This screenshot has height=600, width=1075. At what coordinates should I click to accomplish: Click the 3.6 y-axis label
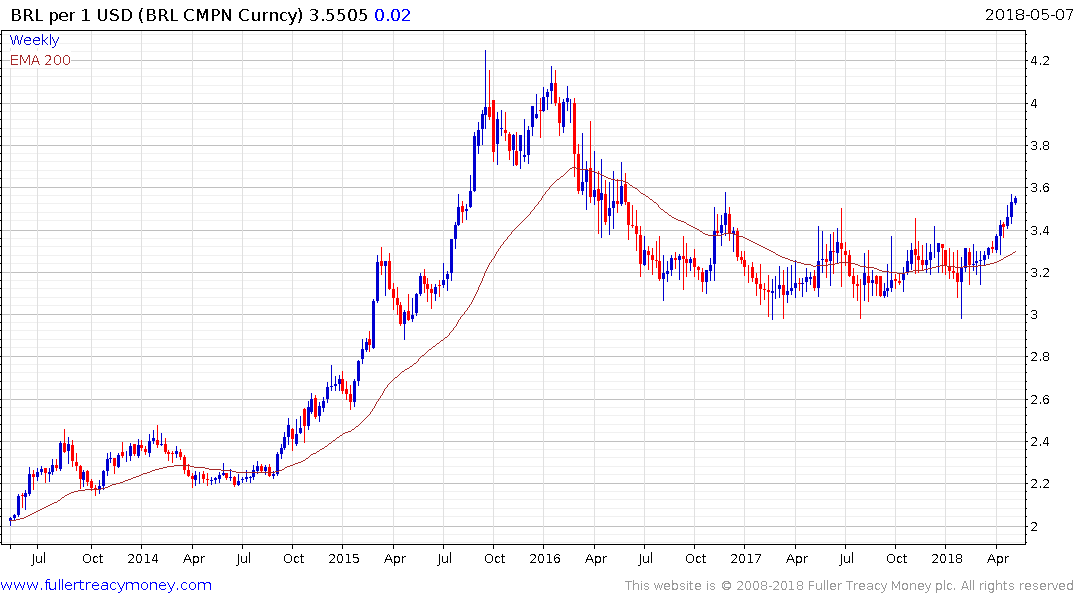(1040, 188)
